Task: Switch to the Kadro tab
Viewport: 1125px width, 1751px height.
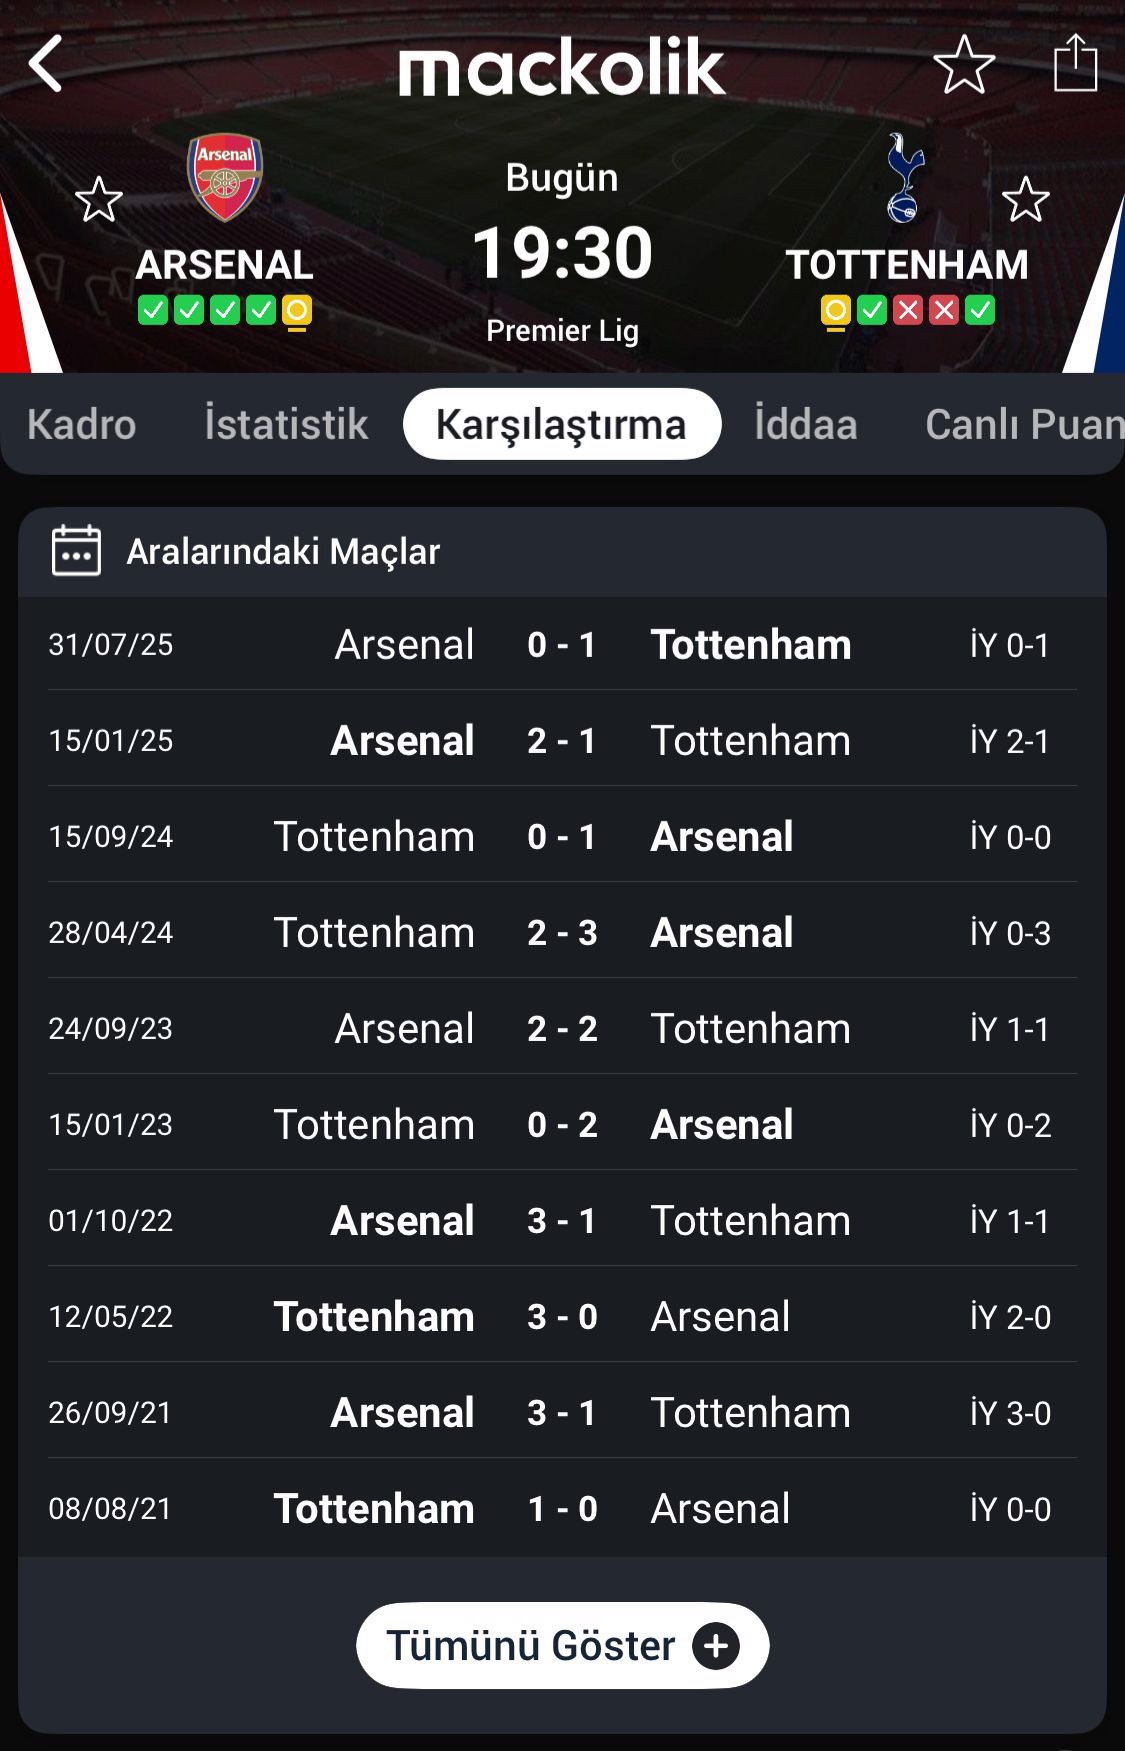Action: (81, 425)
